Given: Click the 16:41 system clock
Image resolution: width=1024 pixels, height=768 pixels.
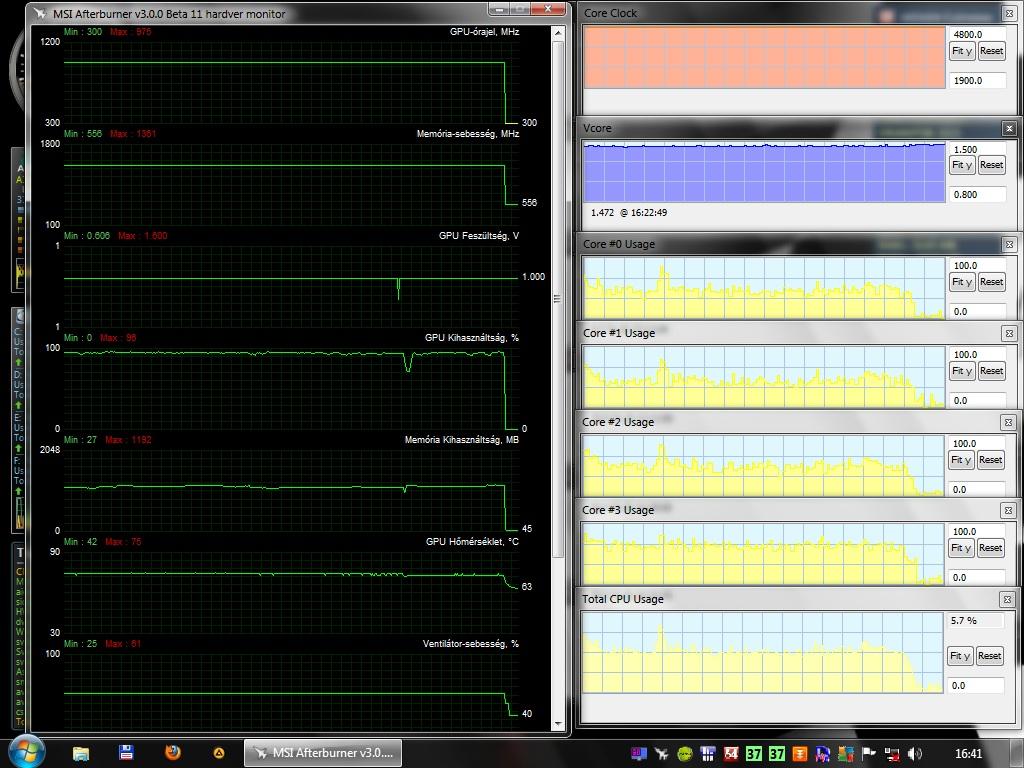Looking at the screenshot, I should pos(968,754).
